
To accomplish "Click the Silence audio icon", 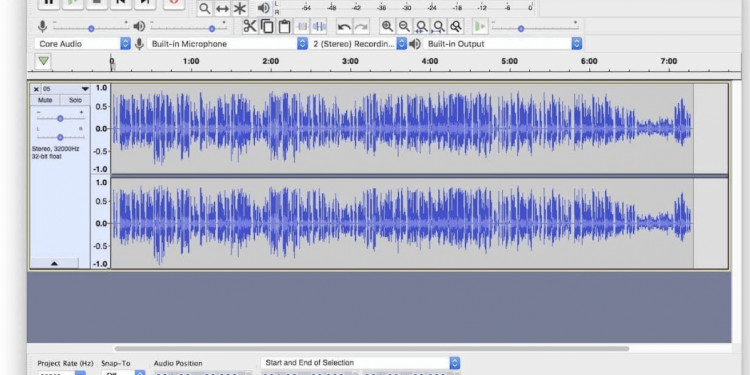I will click(319, 26).
